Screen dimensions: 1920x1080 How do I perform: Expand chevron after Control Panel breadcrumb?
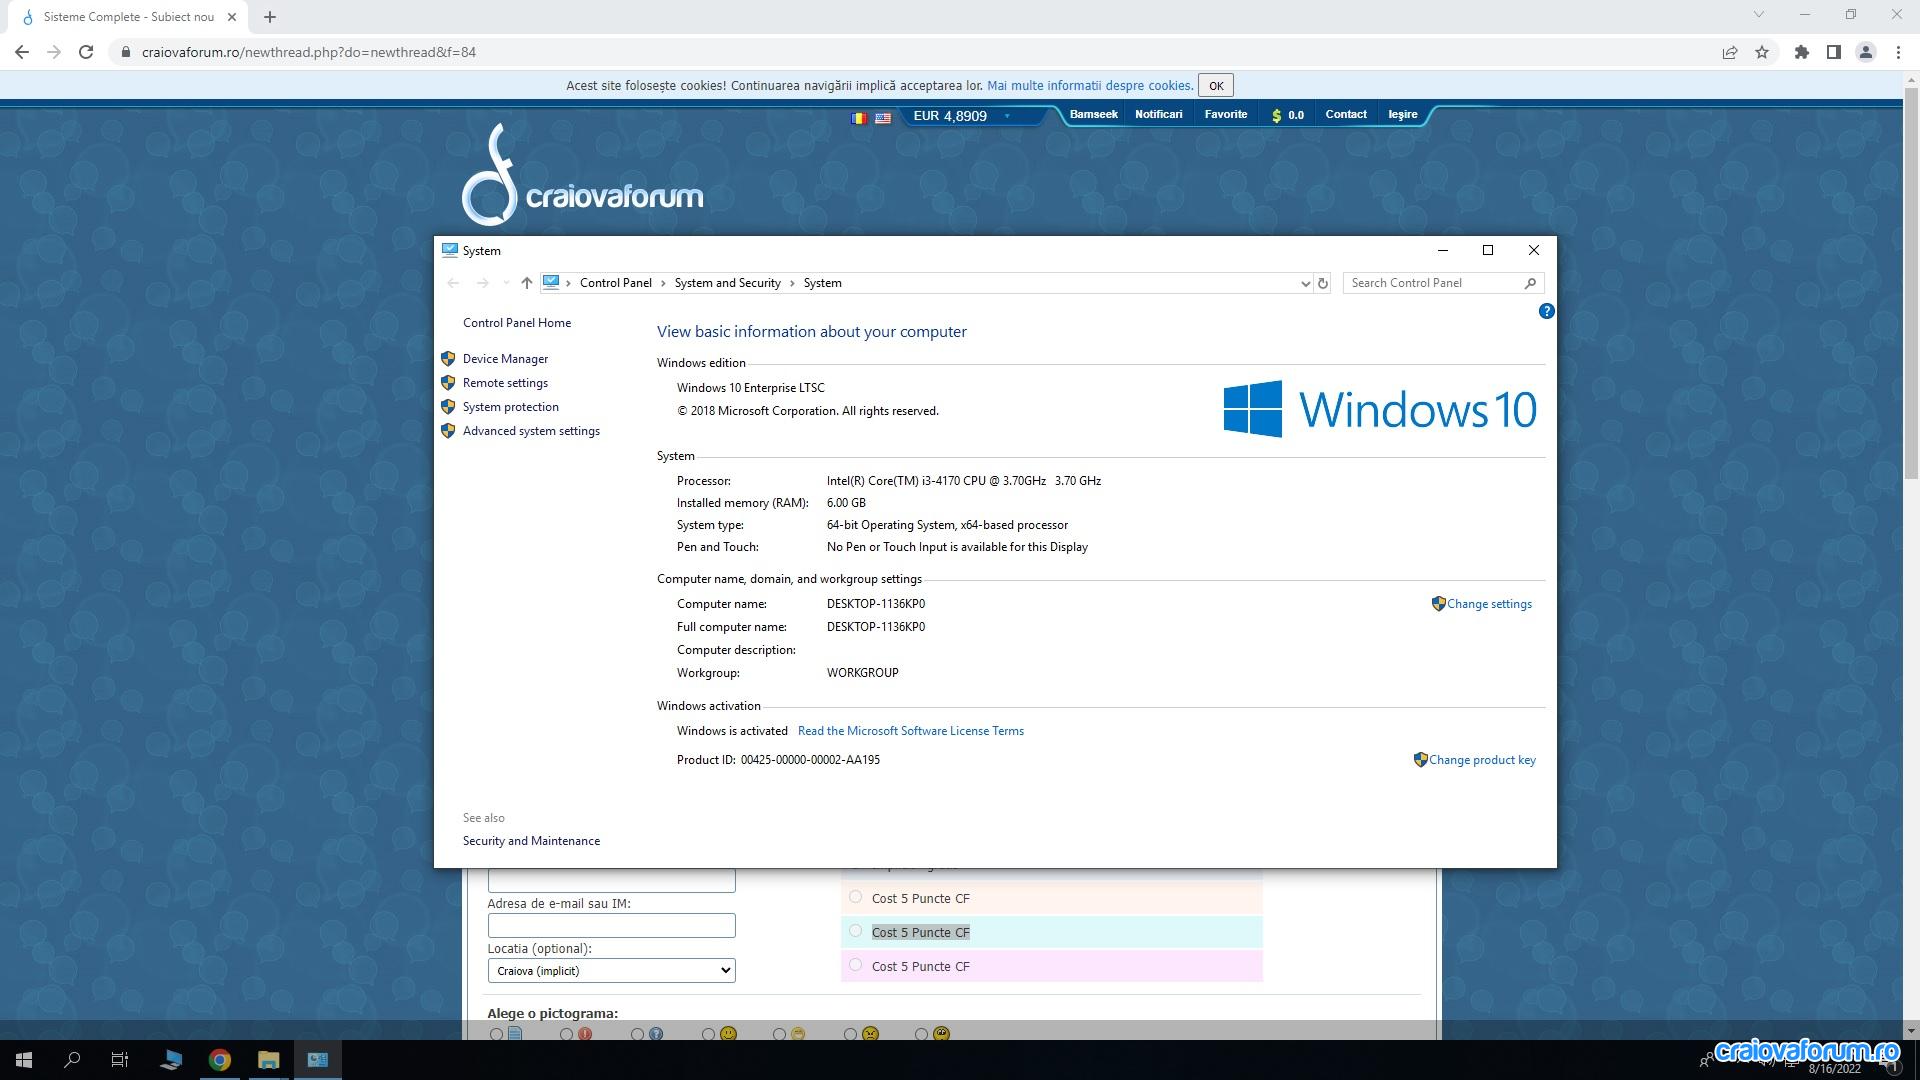(x=663, y=283)
